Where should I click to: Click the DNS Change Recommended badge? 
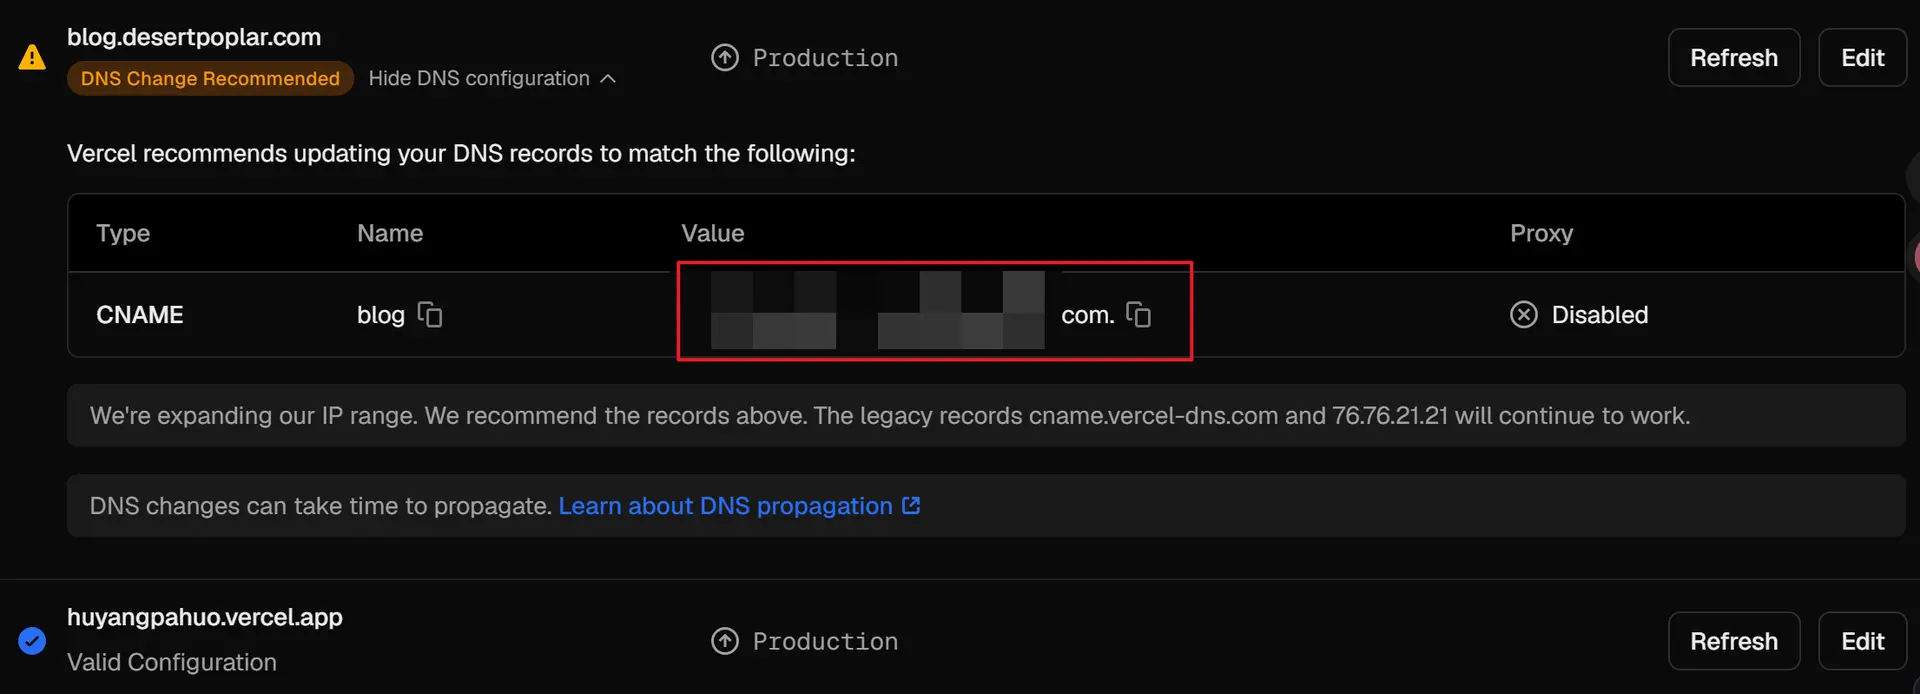click(x=210, y=78)
